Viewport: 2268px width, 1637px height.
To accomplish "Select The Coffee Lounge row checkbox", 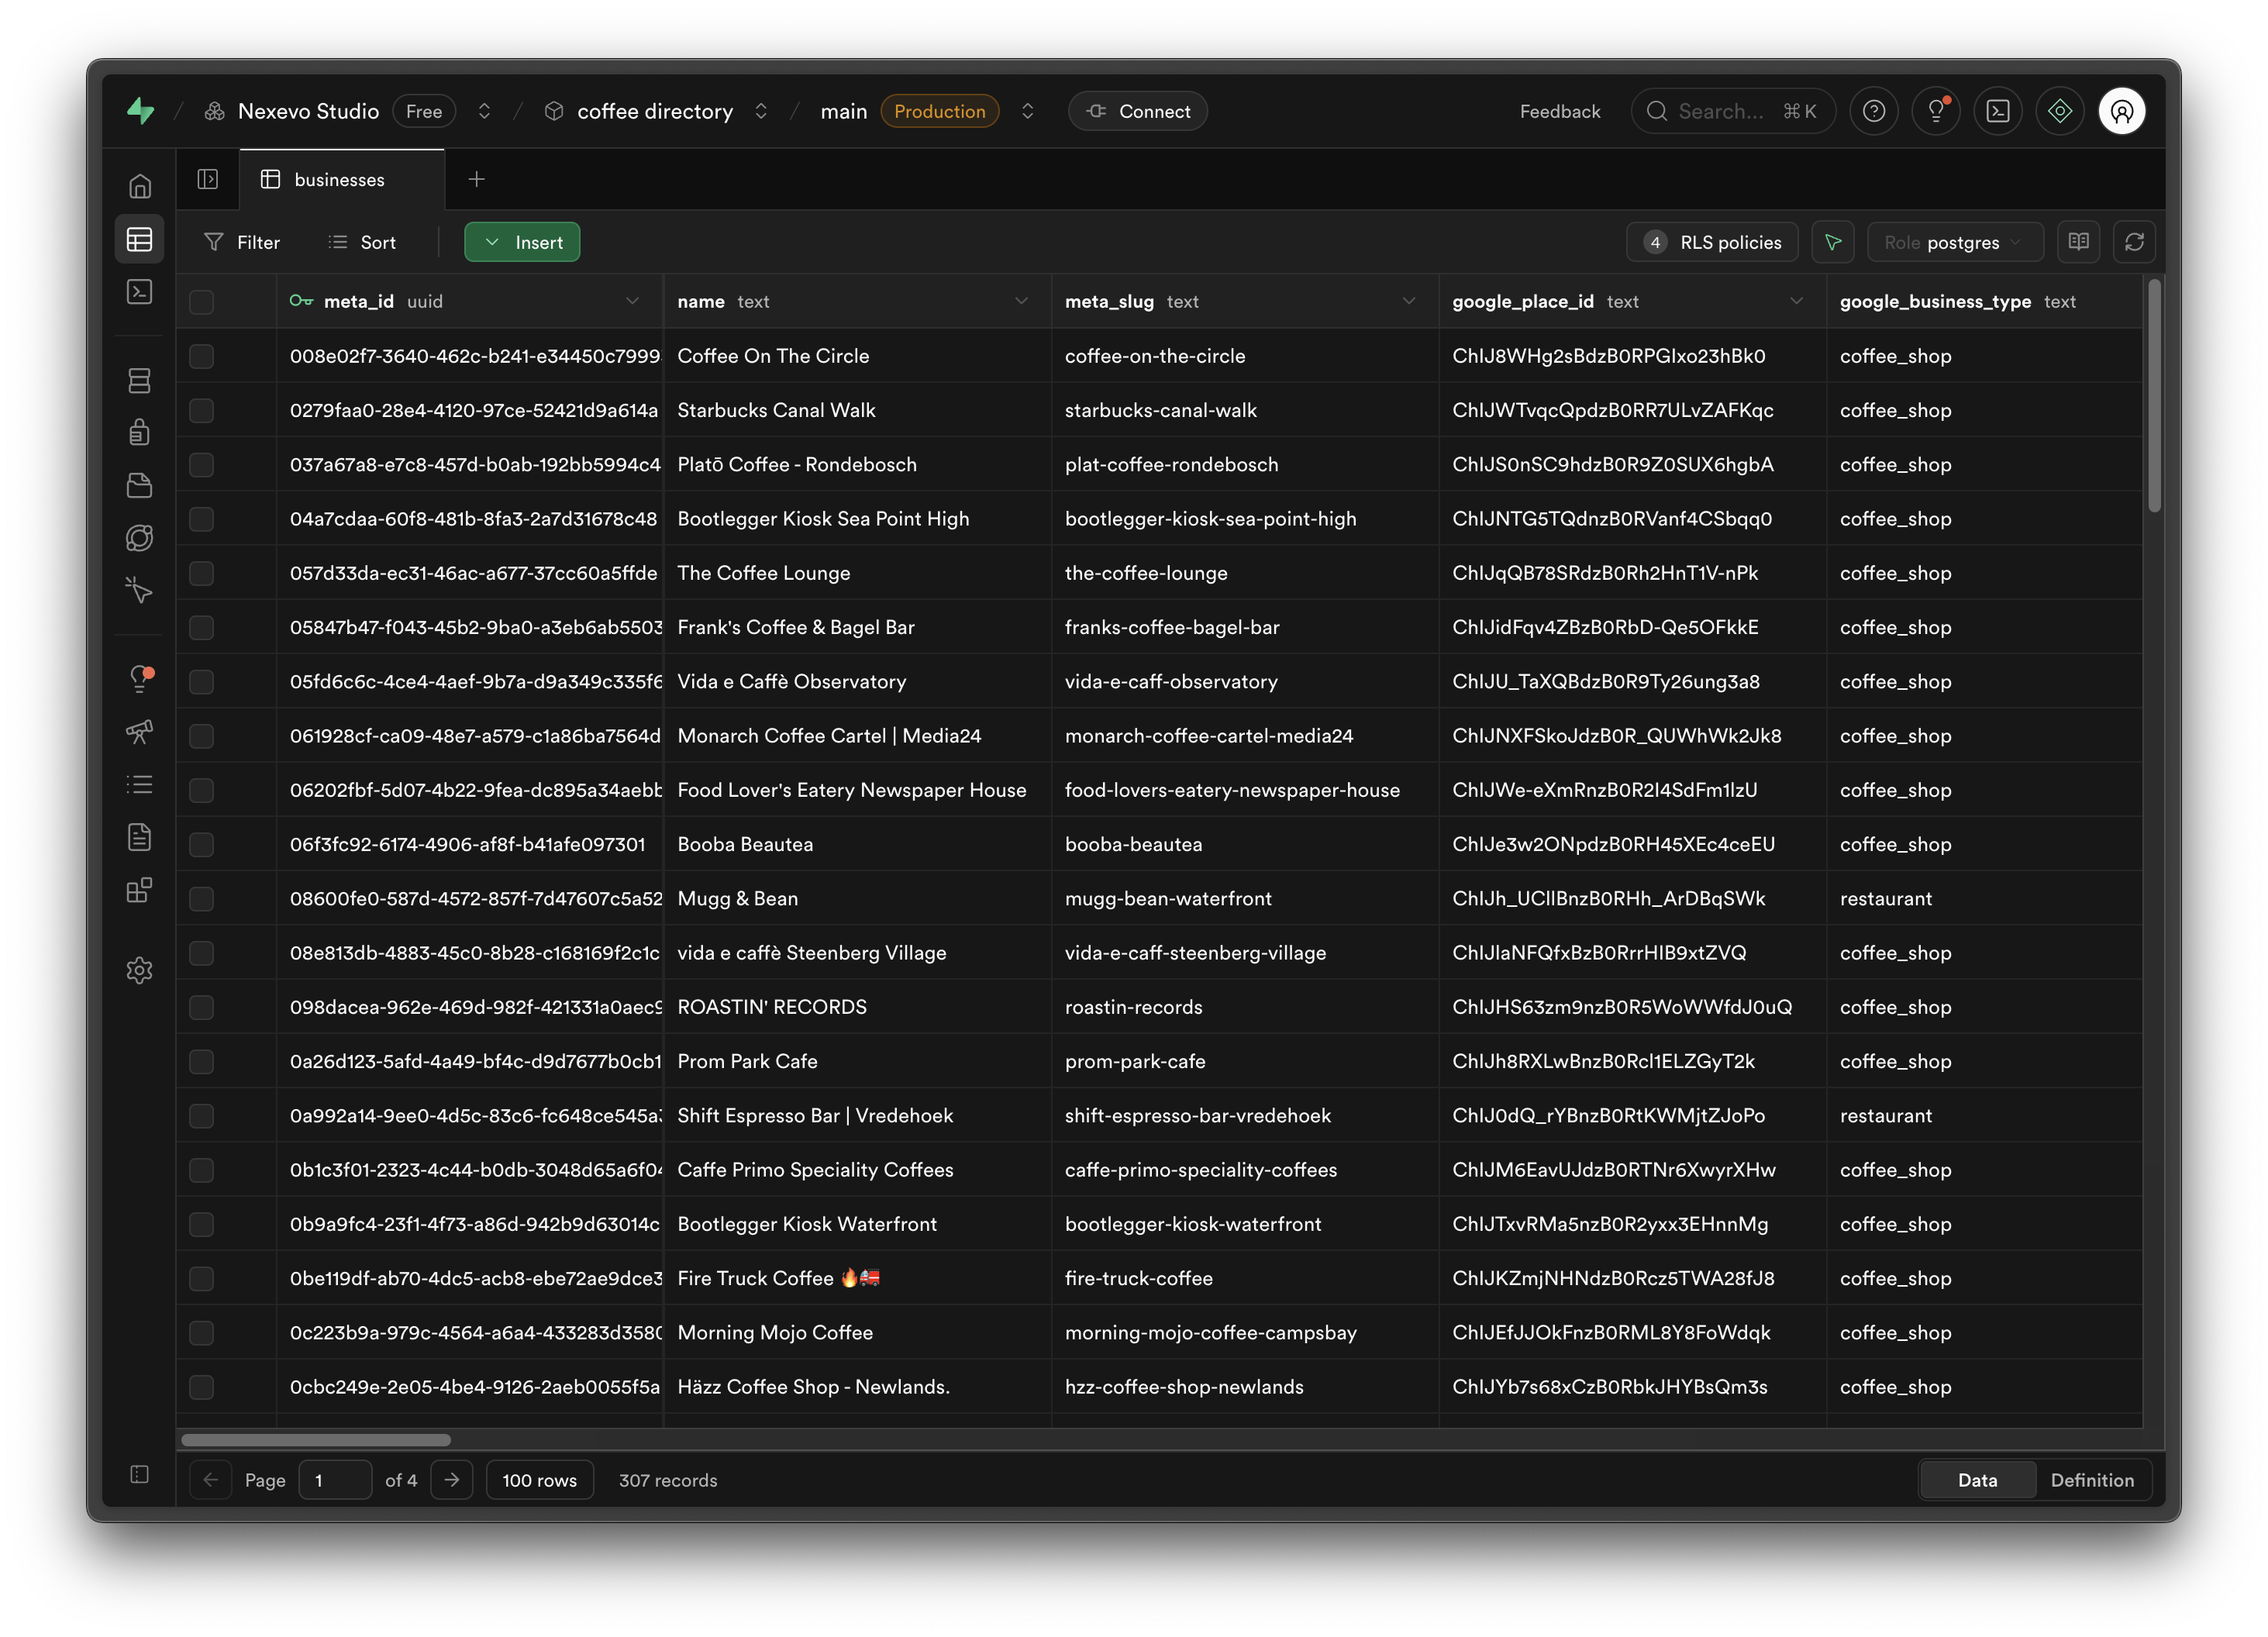I will (202, 573).
